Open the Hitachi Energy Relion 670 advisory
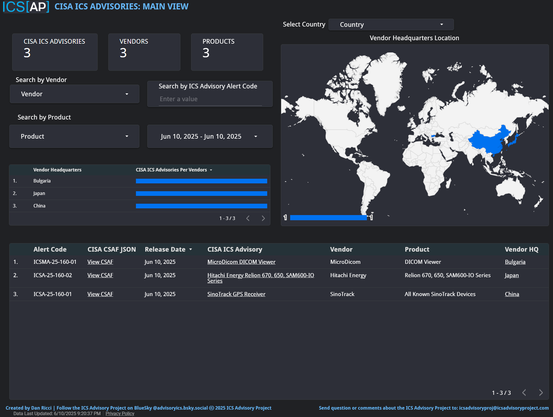The height and width of the screenshot is (417, 553). (260, 278)
